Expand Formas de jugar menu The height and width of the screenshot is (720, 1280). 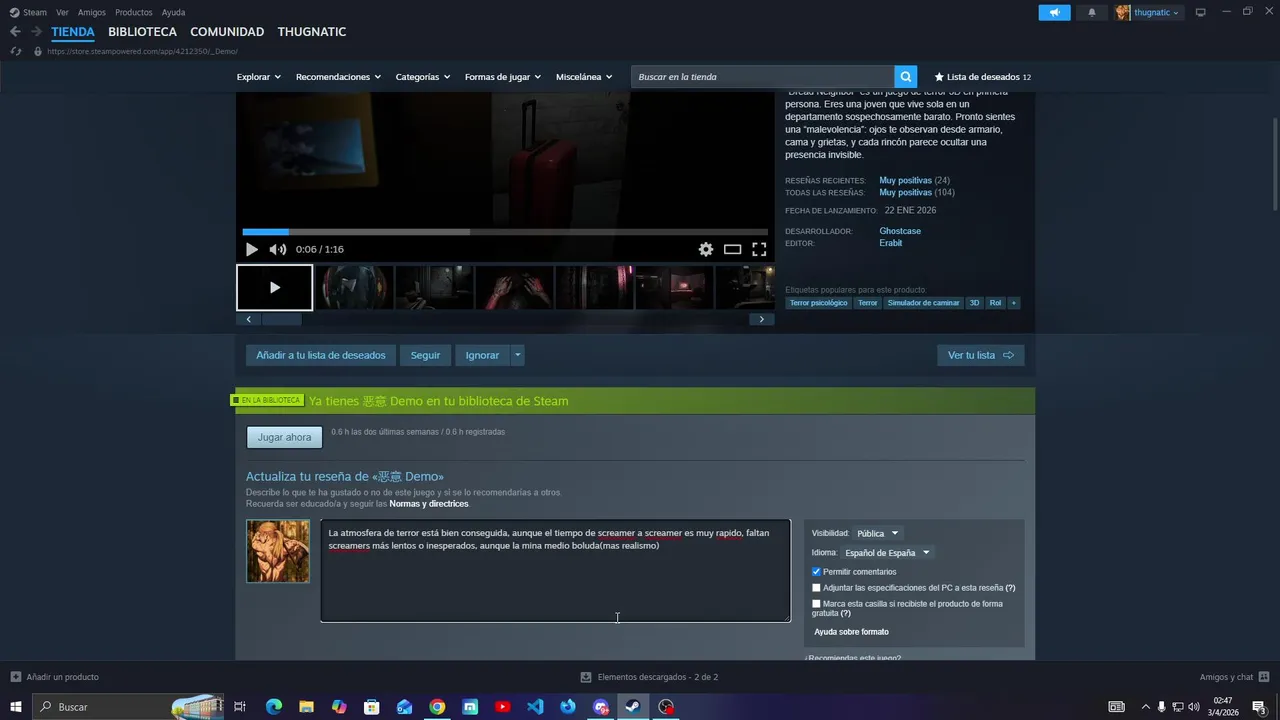(x=503, y=77)
